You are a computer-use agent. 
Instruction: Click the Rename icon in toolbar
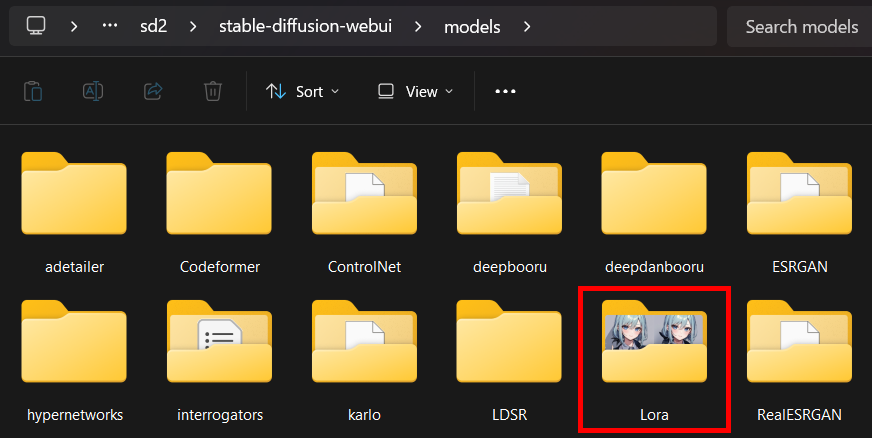93,91
